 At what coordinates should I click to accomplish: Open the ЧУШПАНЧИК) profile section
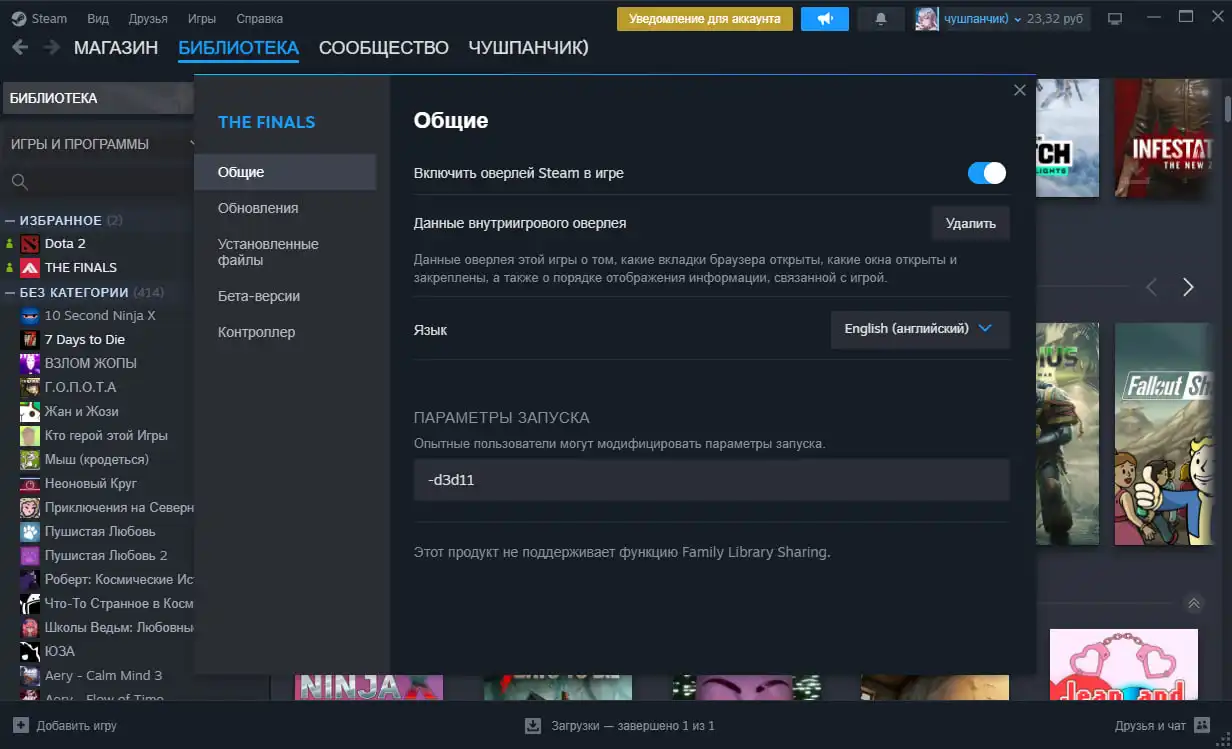pos(528,48)
